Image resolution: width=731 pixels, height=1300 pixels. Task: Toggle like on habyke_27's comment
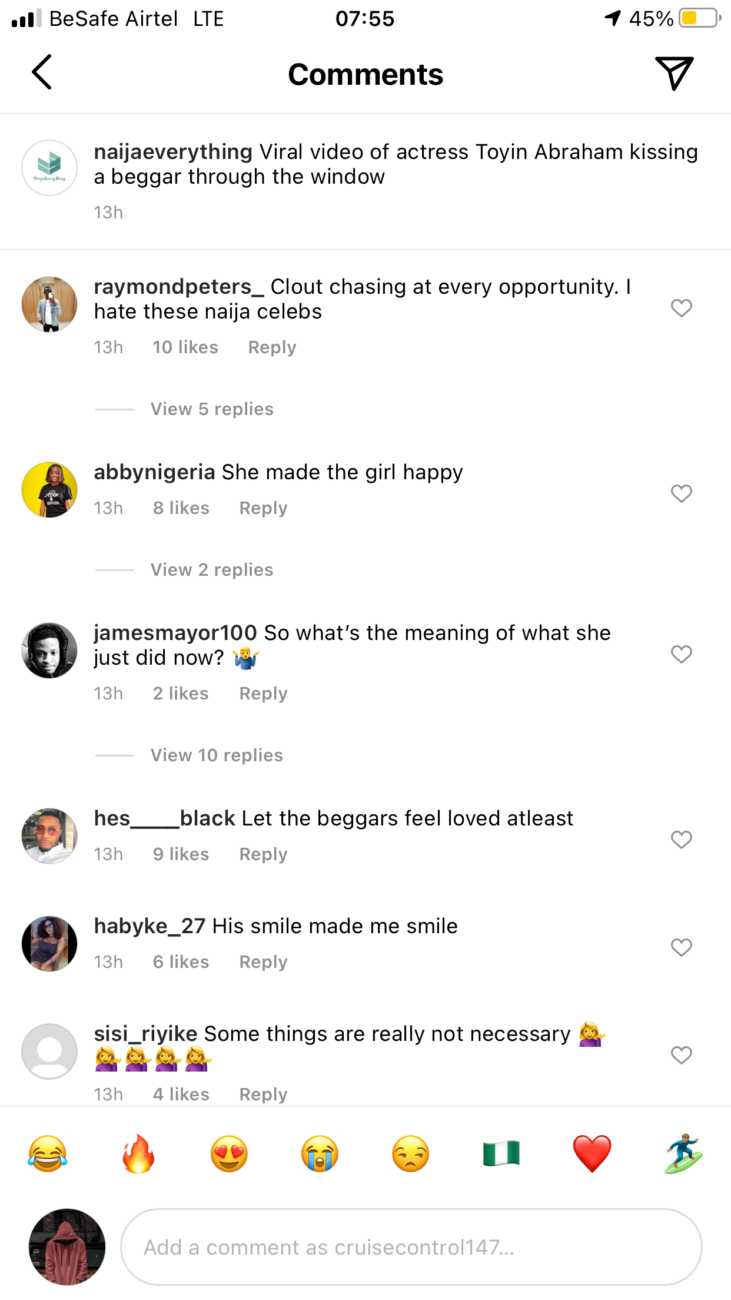(x=681, y=947)
